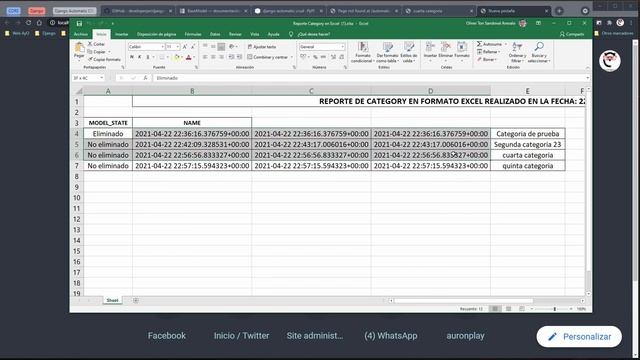Open the fill color dropdown arrow
The height and width of the screenshot is (360, 640).
click(x=182, y=58)
